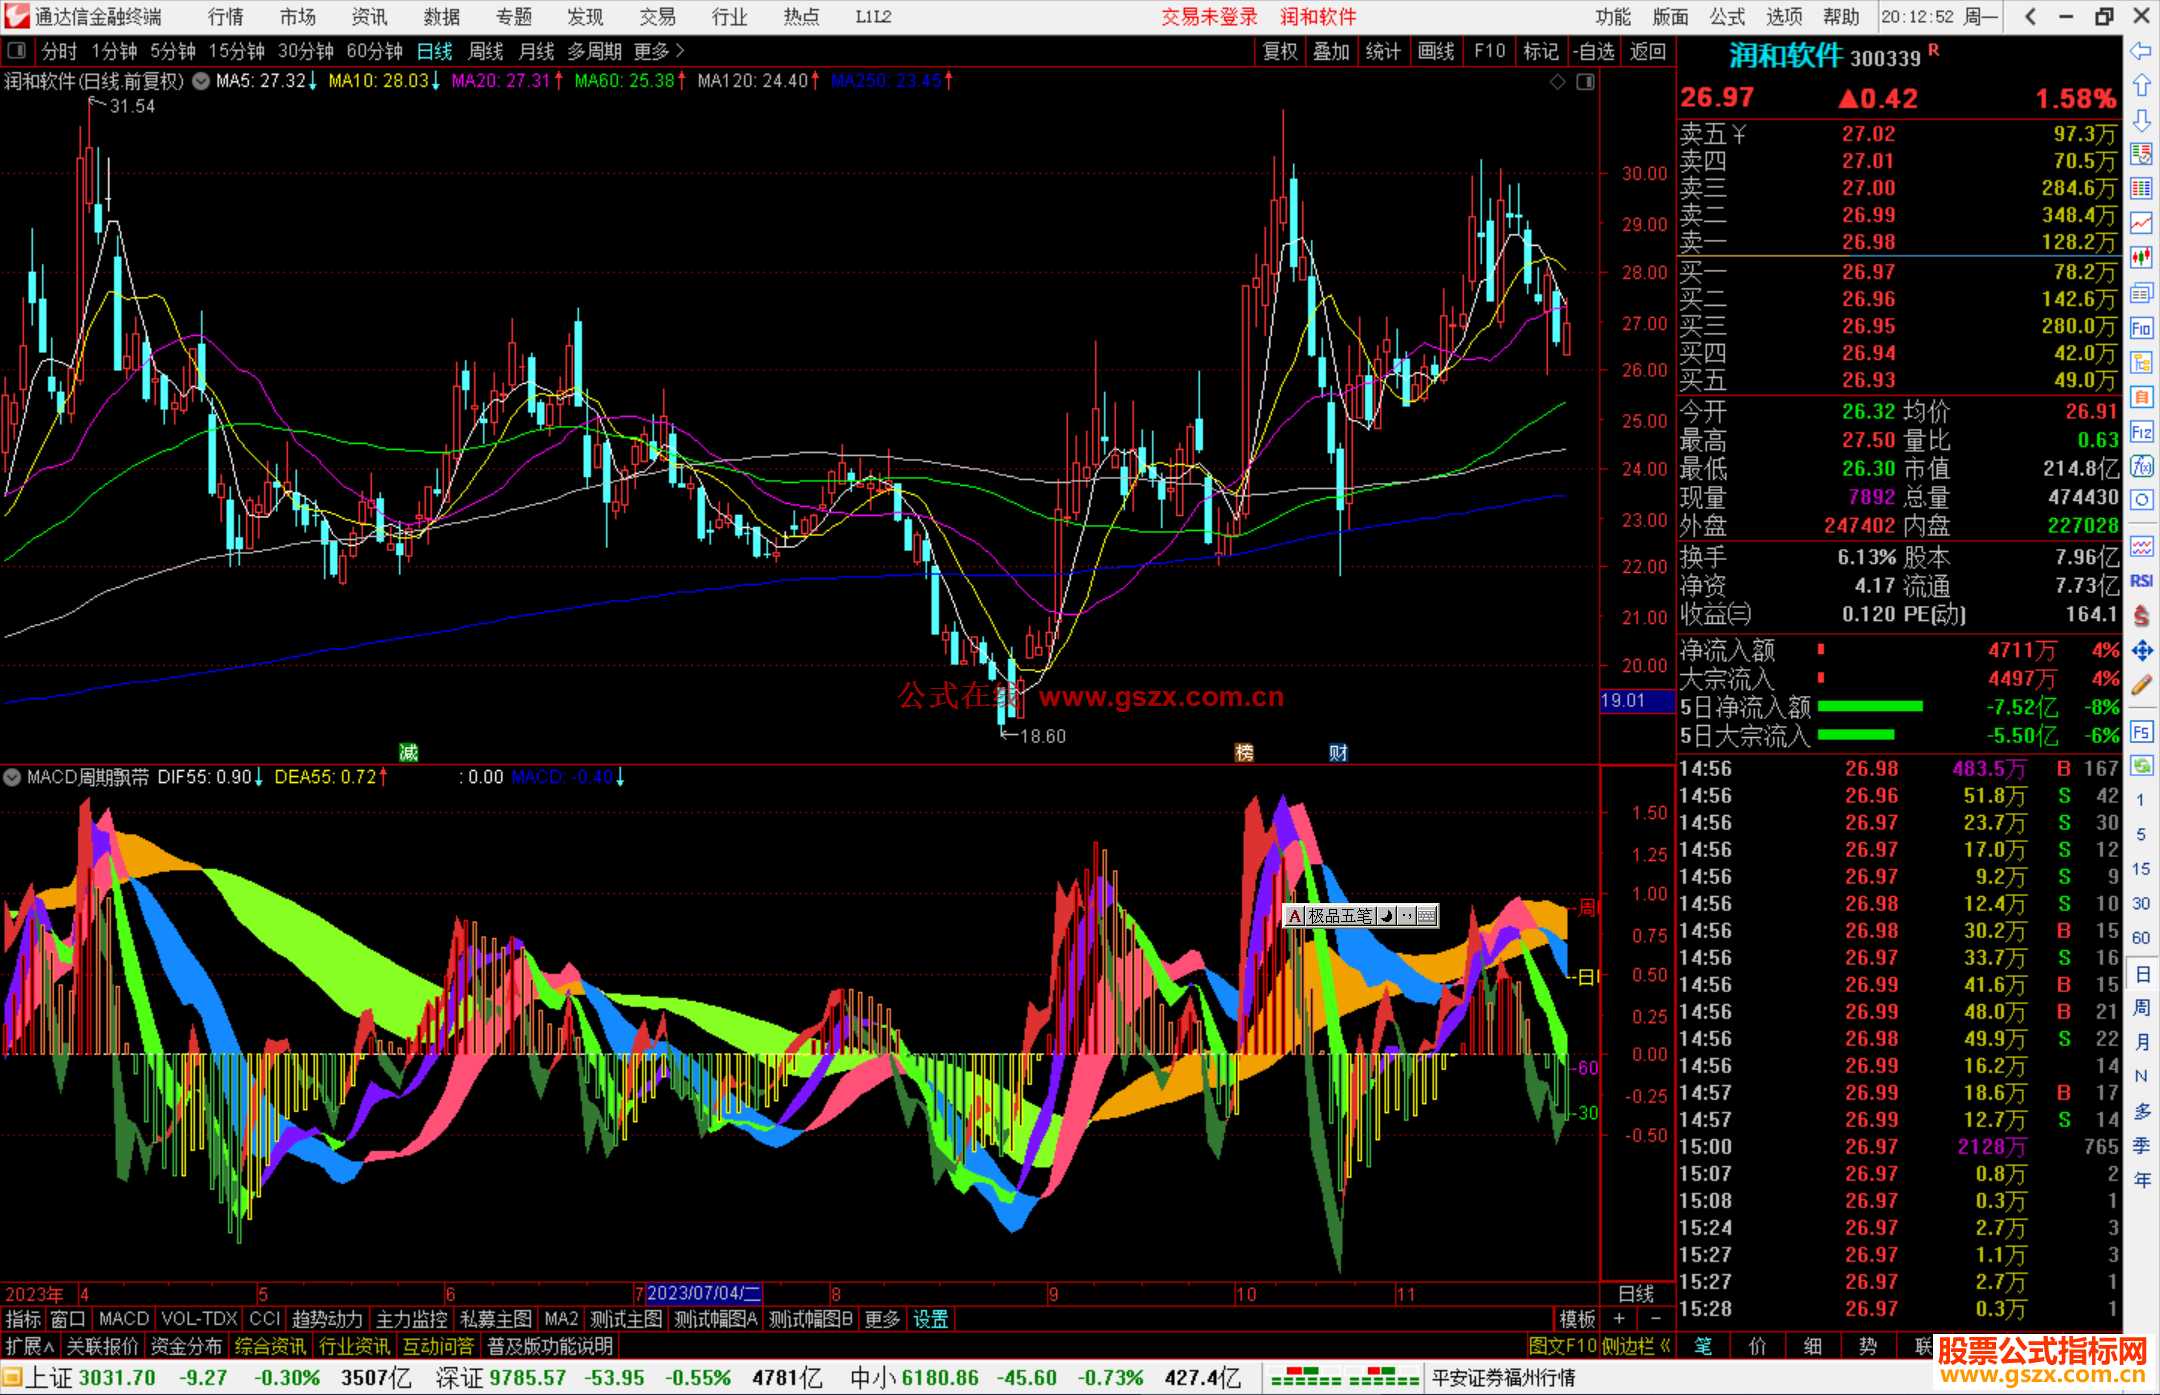Screen dimensions: 2160x1395
Task: Click the back arrow icon atop right sidebar
Action: pos(2141,51)
